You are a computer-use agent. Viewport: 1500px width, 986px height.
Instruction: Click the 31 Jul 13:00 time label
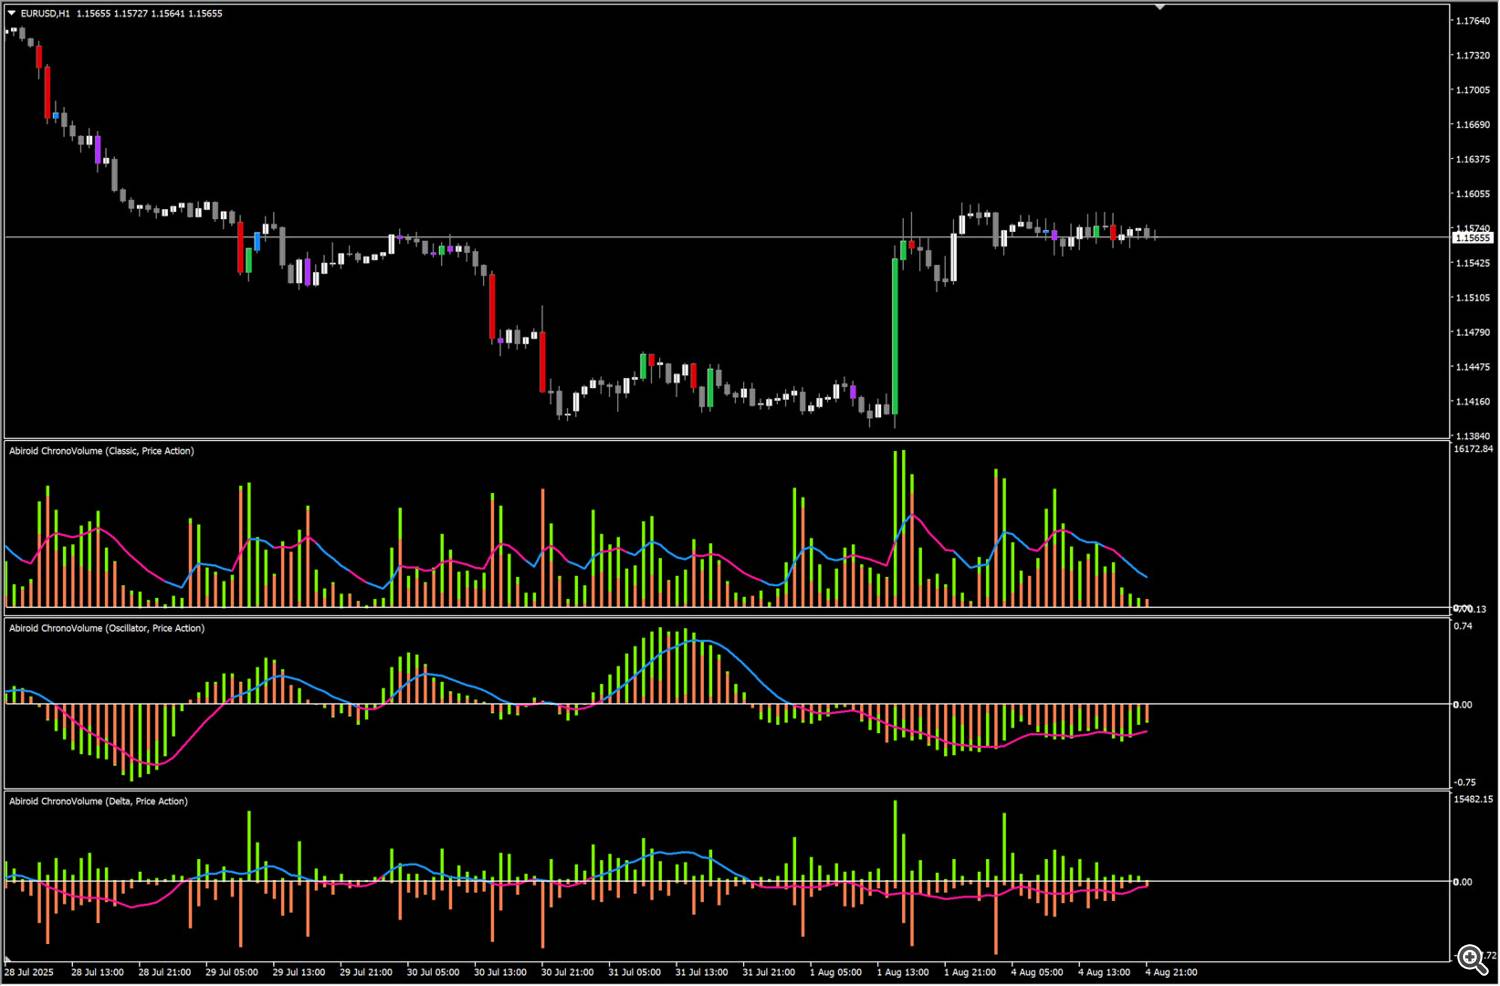[701, 972]
